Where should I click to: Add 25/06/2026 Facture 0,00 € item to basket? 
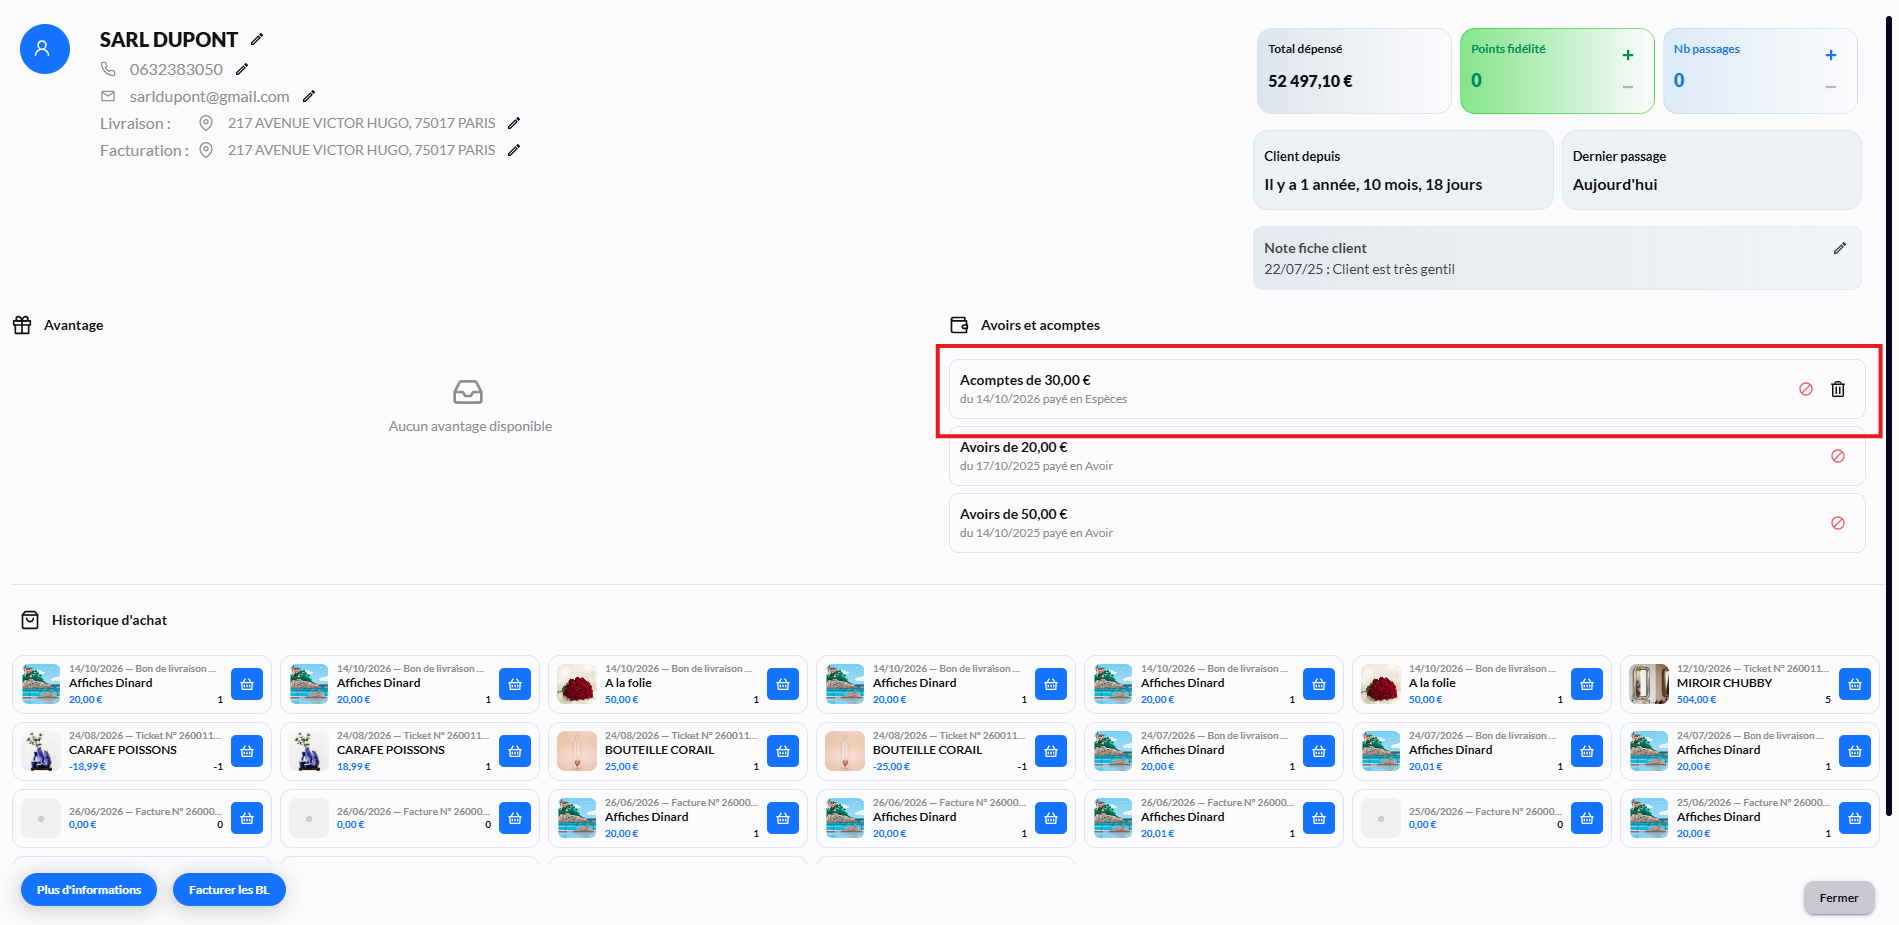1587,818
